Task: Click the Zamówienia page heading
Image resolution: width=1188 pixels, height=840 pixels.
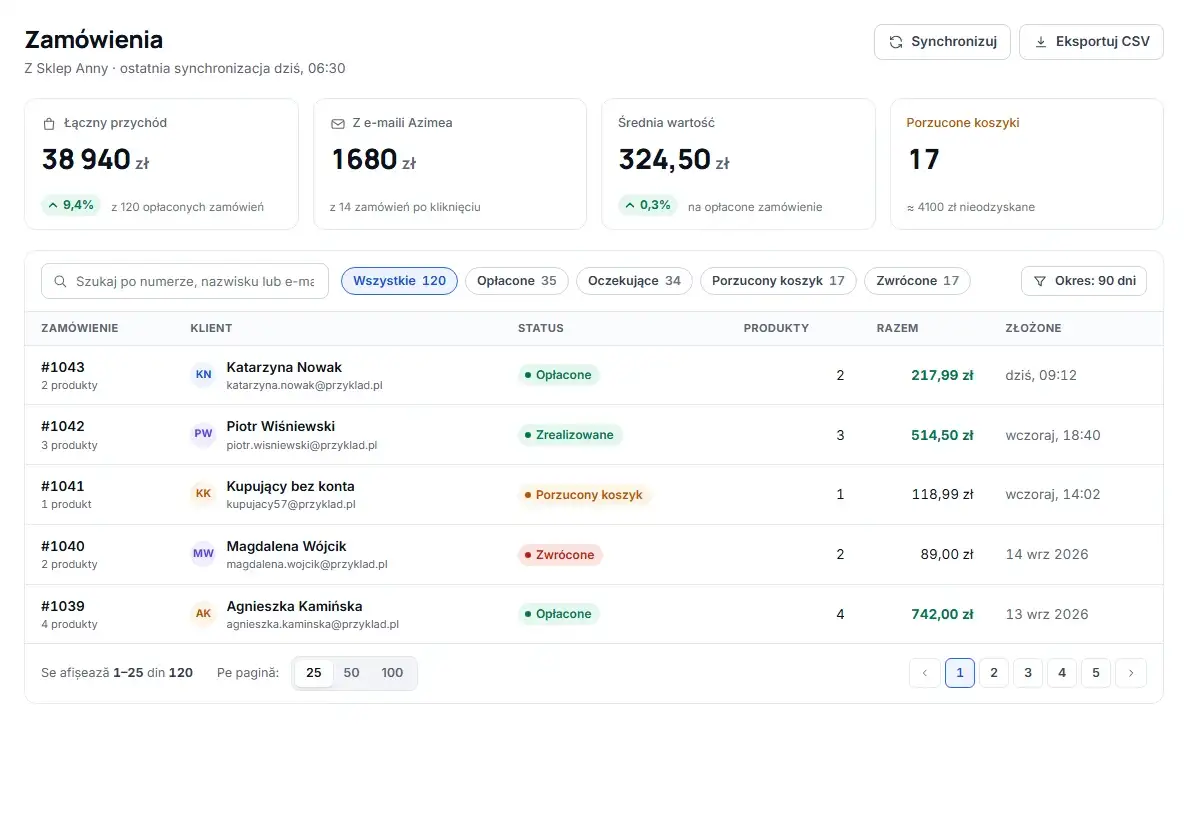Action: pyautogui.click(x=93, y=39)
